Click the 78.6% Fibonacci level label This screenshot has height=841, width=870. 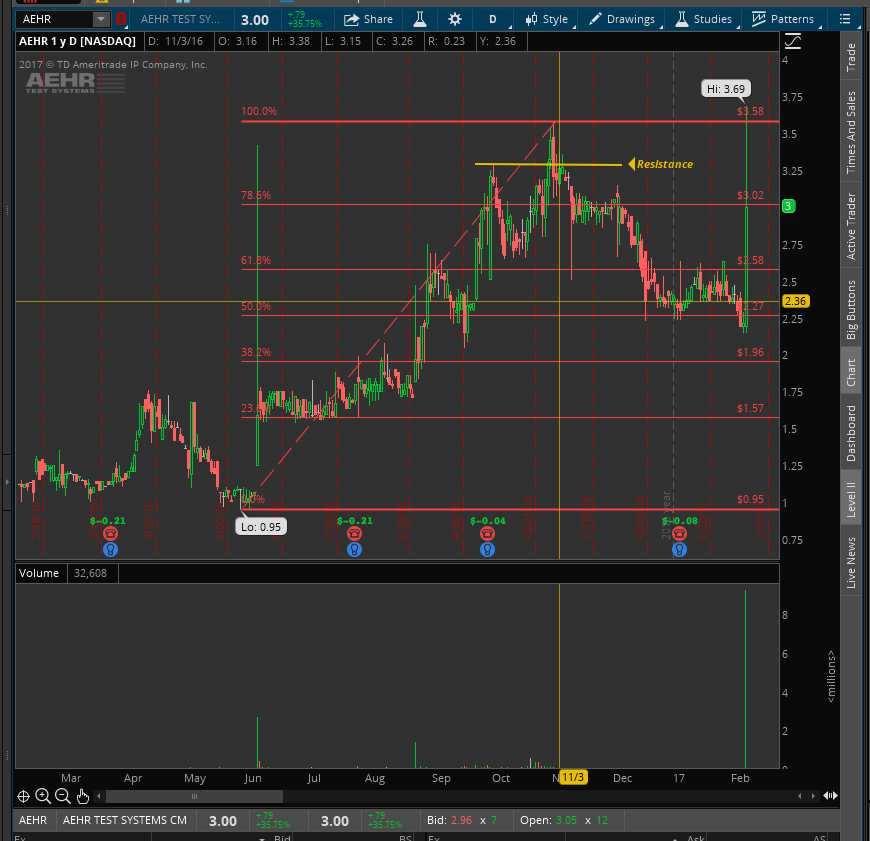(x=256, y=195)
